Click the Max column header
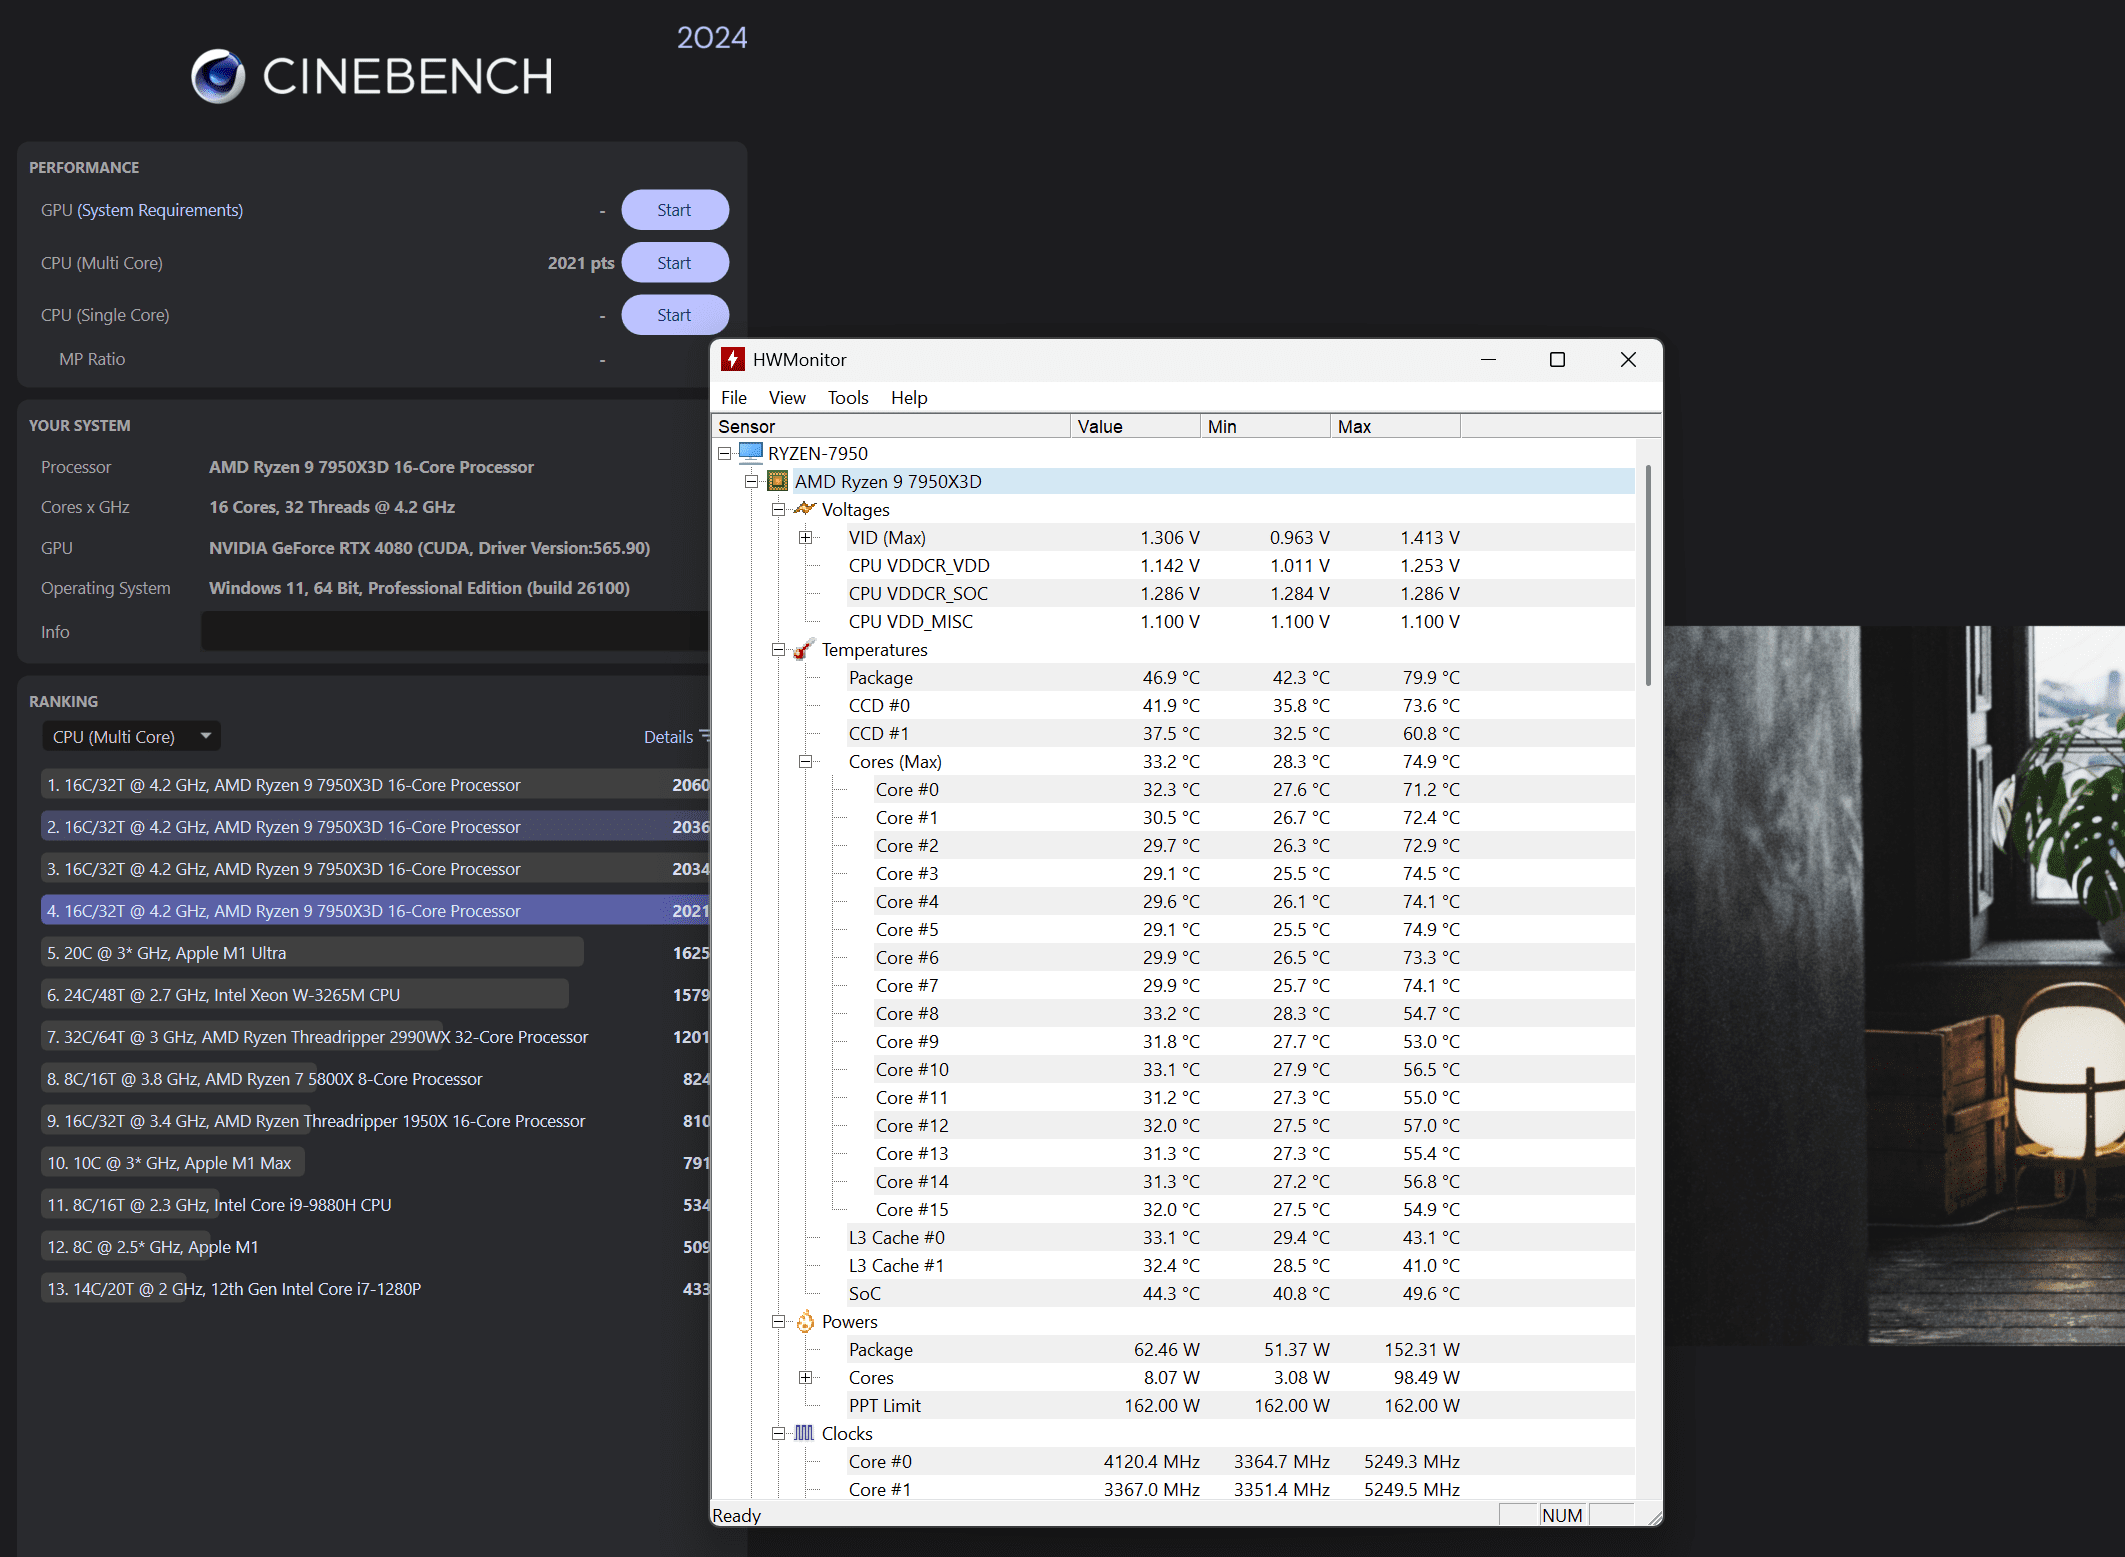The image size is (2125, 1557). coord(1395,426)
